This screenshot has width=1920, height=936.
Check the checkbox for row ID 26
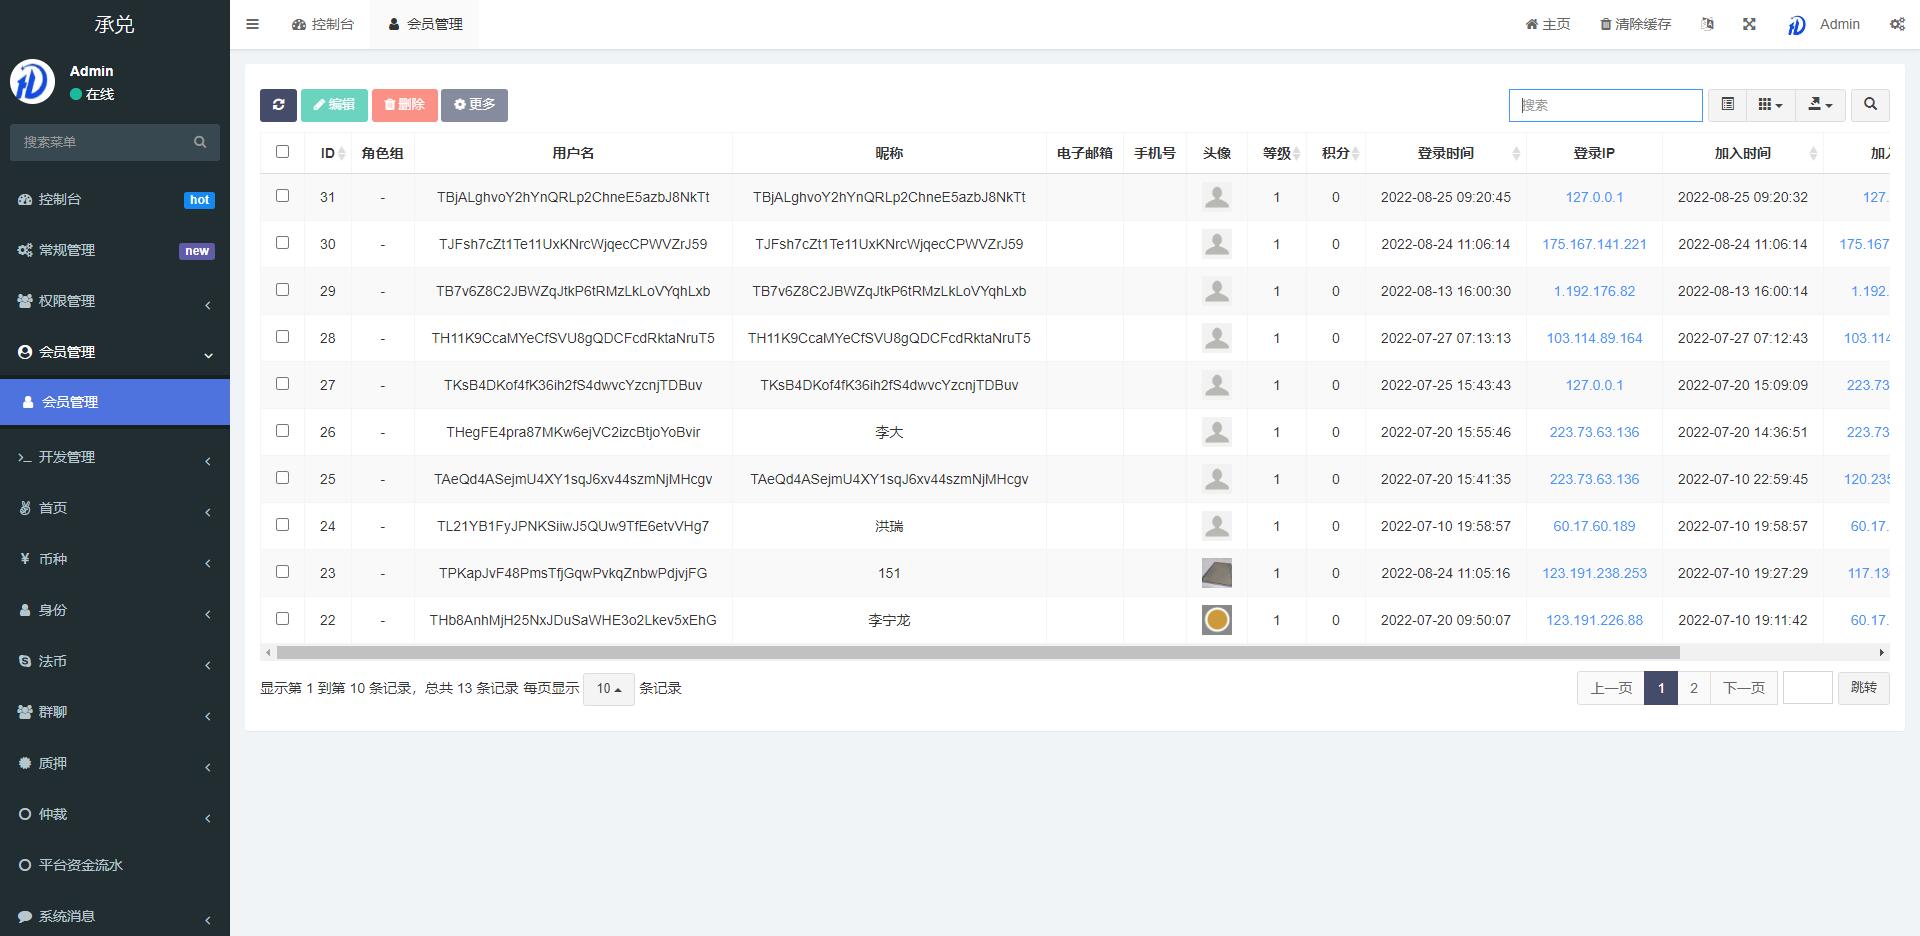point(282,431)
